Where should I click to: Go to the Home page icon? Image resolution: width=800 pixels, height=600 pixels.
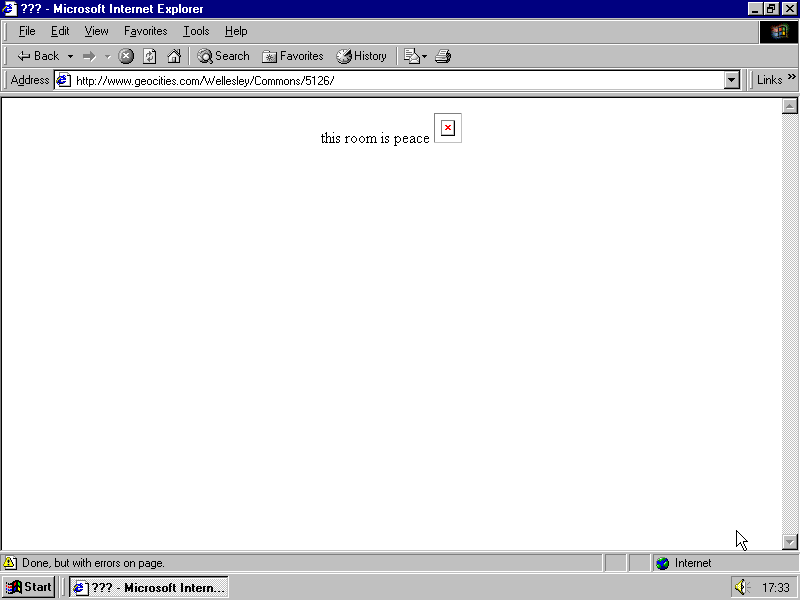[174, 56]
